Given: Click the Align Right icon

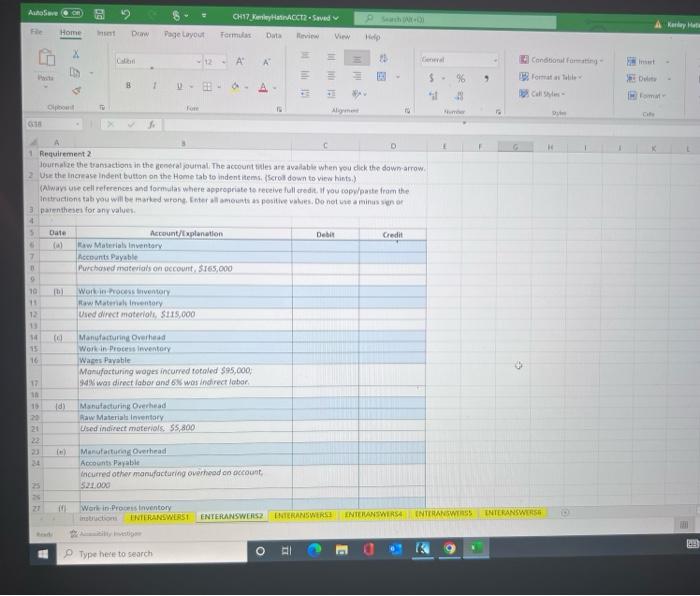Looking at the screenshot, I should [357, 76].
